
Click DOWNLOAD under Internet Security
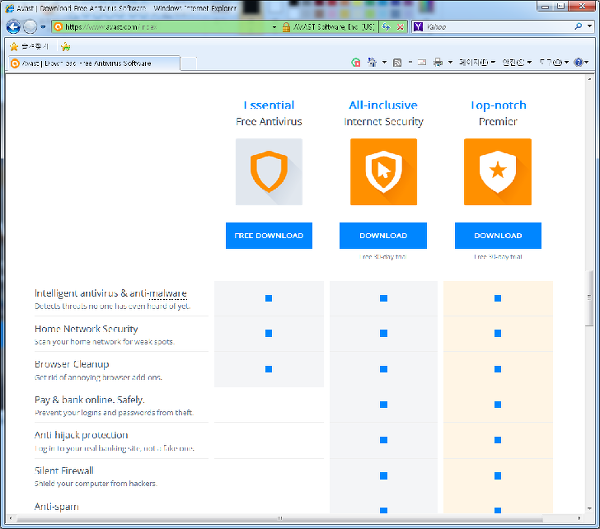coord(383,235)
